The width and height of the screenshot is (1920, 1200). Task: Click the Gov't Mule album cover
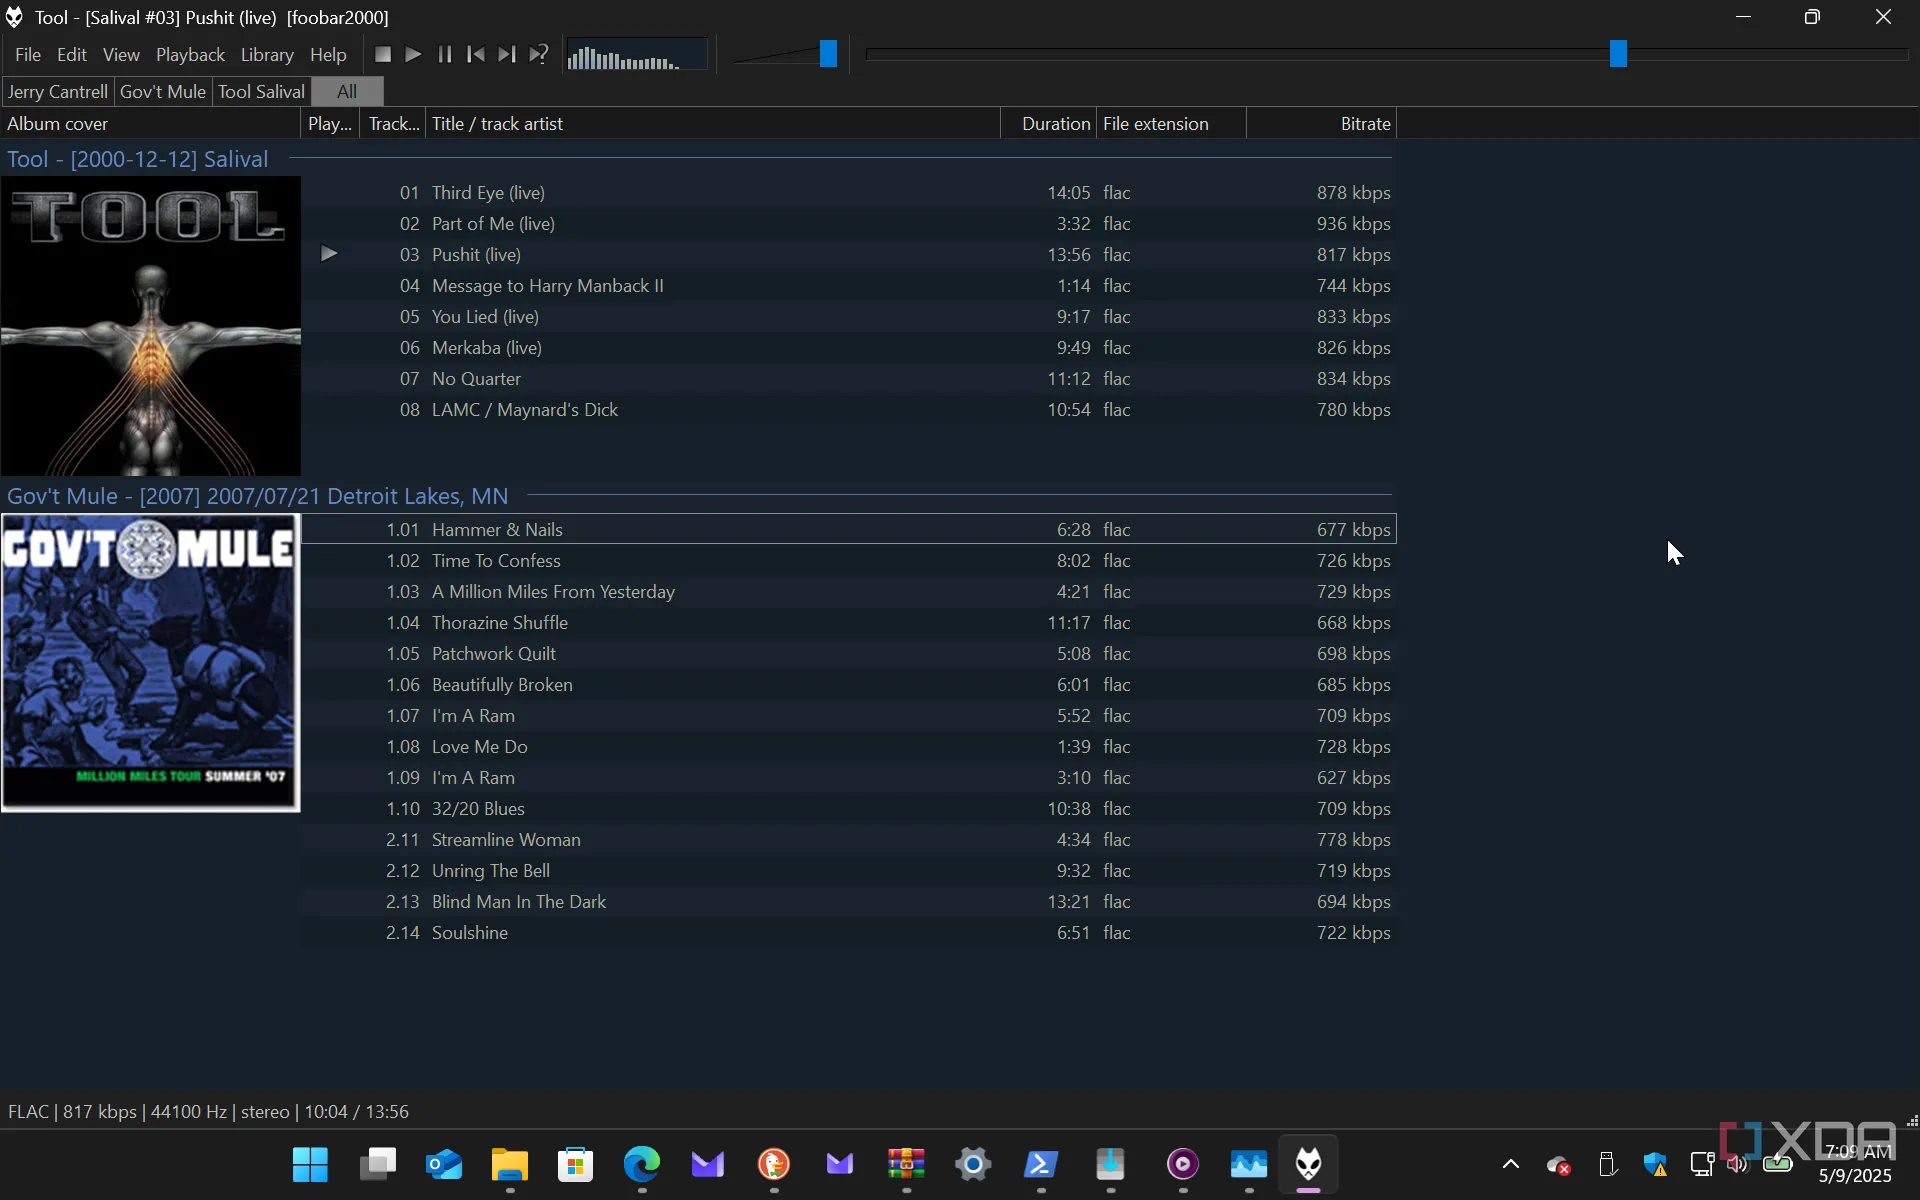pos(150,662)
